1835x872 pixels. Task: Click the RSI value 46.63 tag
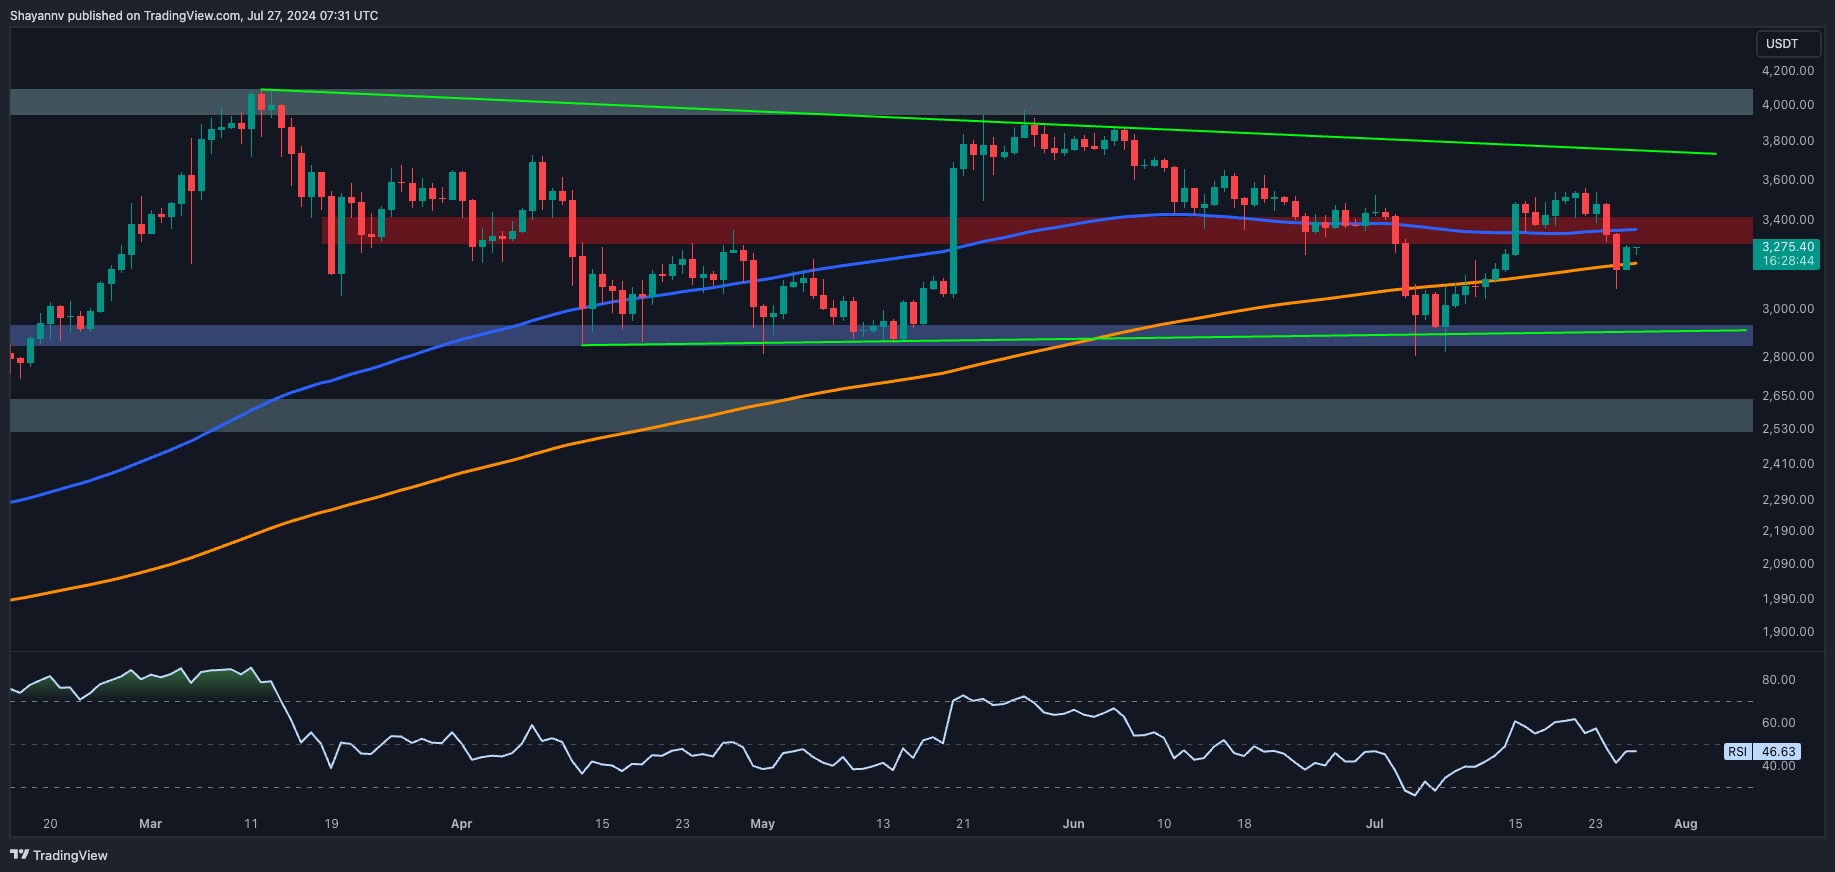1779,752
